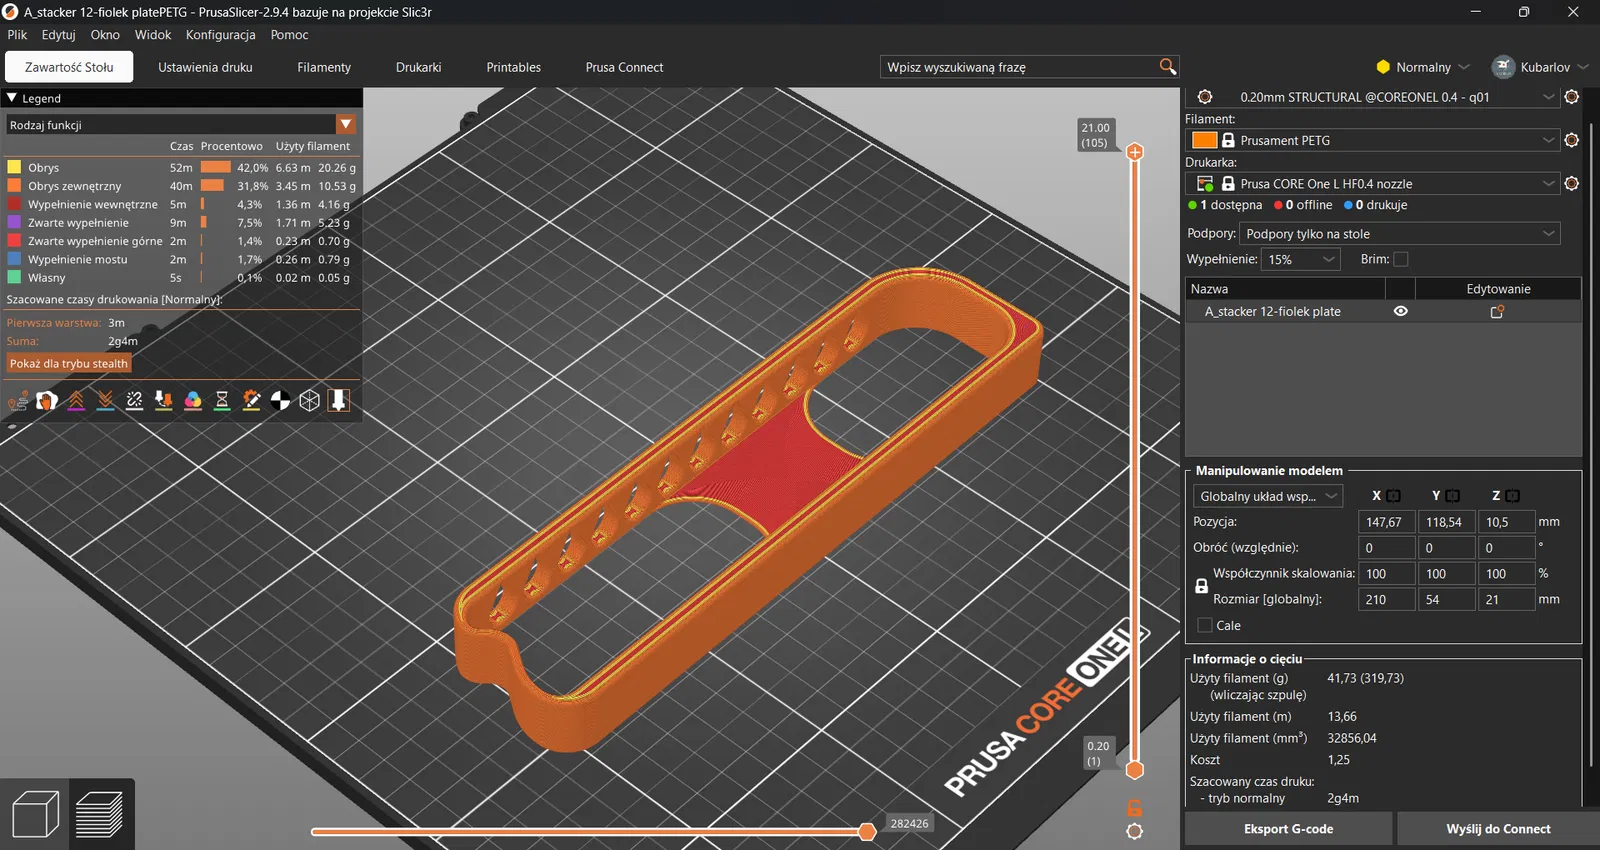Open filament settings gear next to Prusament PETG
The width and height of the screenshot is (1600, 850).
click(x=1571, y=141)
